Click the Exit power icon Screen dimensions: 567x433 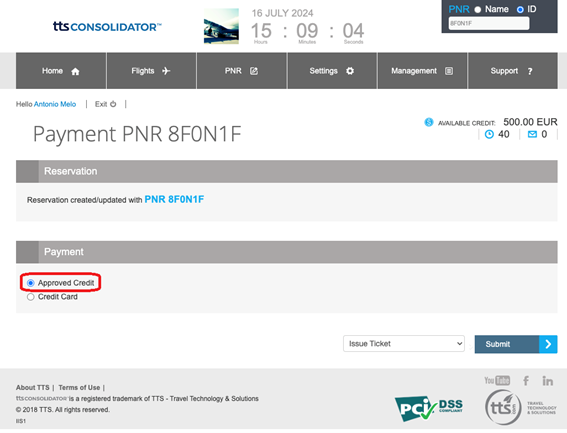tap(113, 104)
